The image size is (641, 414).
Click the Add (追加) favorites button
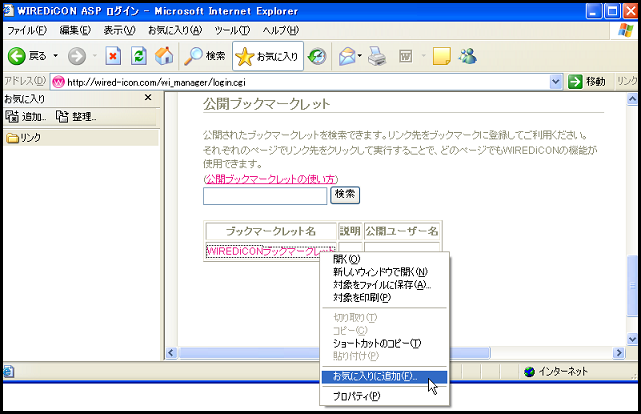click(25, 117)
